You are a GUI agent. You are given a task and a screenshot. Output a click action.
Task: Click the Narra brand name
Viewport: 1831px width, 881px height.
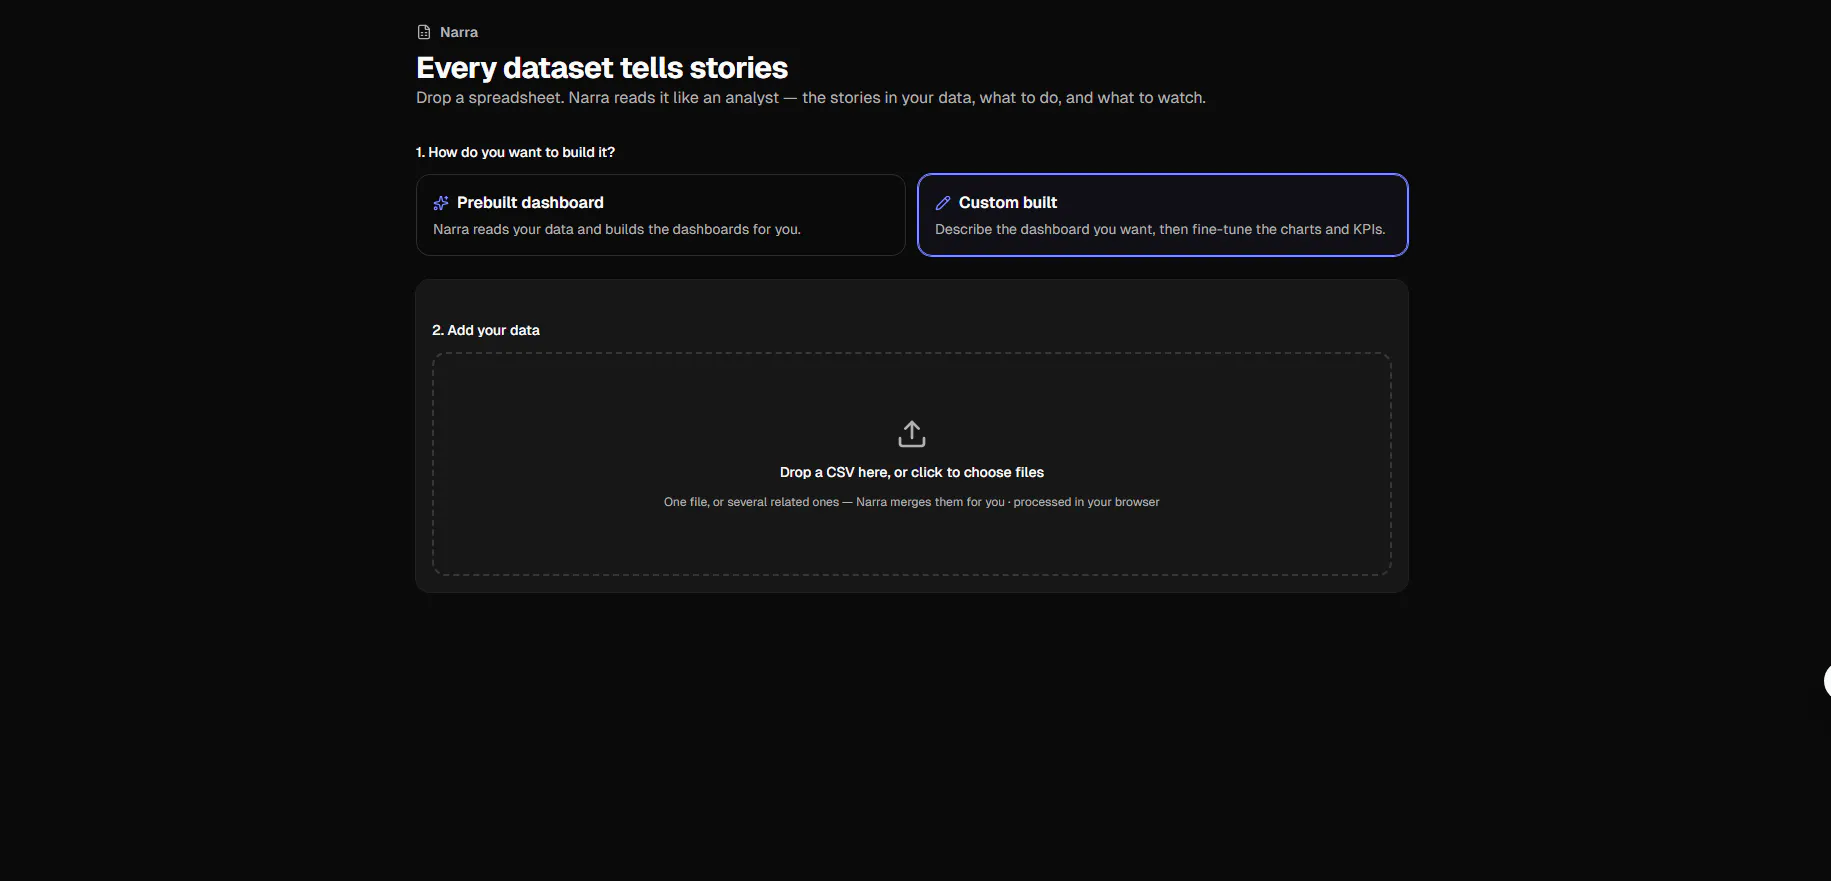tap(459, 32)
